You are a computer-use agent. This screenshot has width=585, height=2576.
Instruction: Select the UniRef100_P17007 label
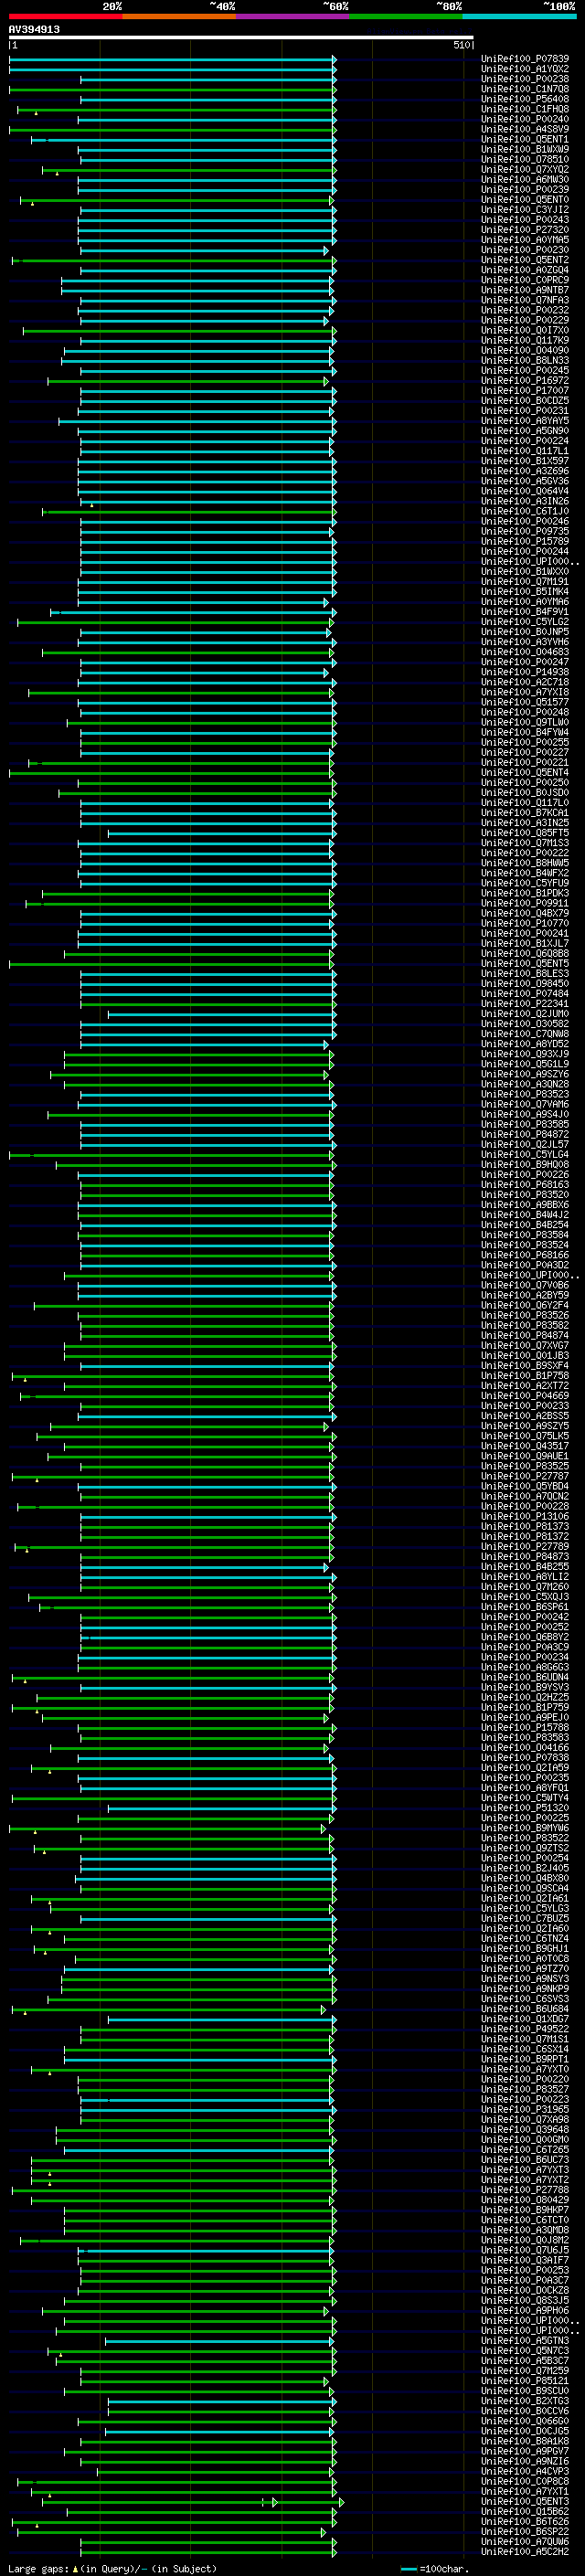[x=525, y=390]
